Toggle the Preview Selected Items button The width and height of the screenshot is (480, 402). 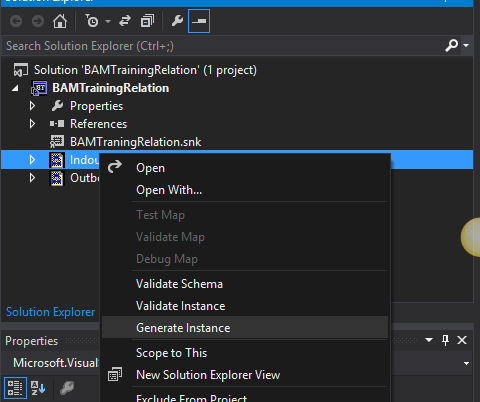(x=199, y=21)
